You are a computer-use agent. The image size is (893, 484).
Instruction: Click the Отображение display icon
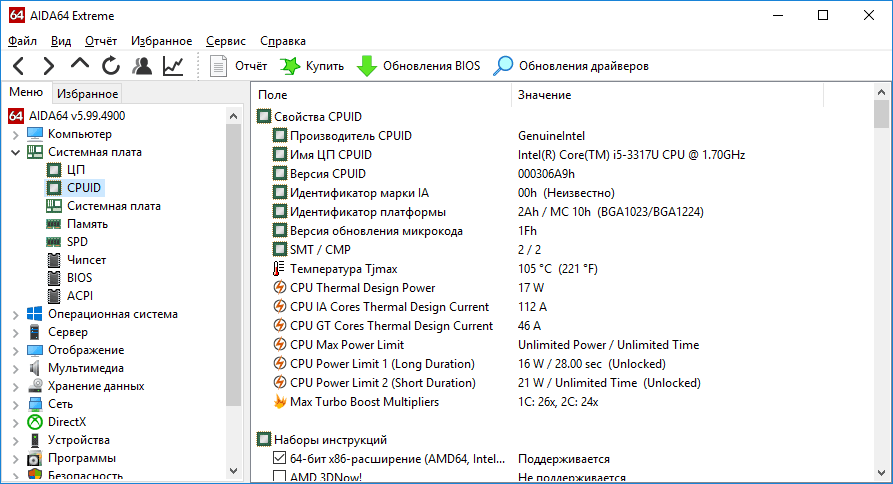point(35,350)
